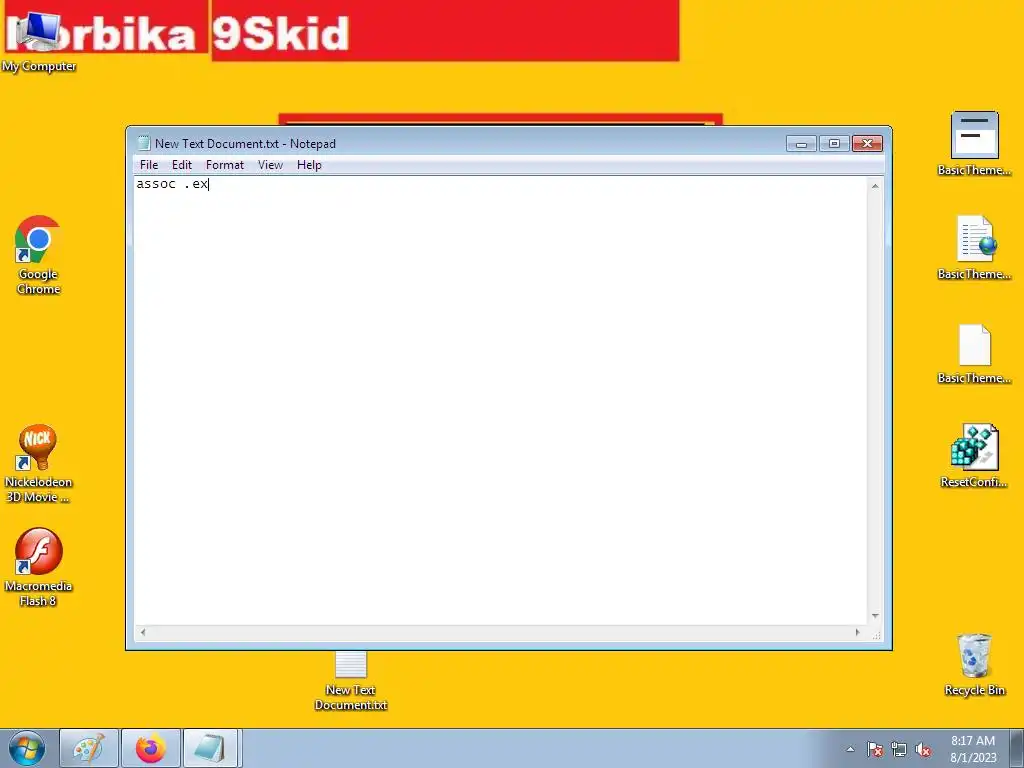This screenshot has height=768, width=1024.
Task: Click the horizontal scrollbar left arrow
Action: click(143, 632)
